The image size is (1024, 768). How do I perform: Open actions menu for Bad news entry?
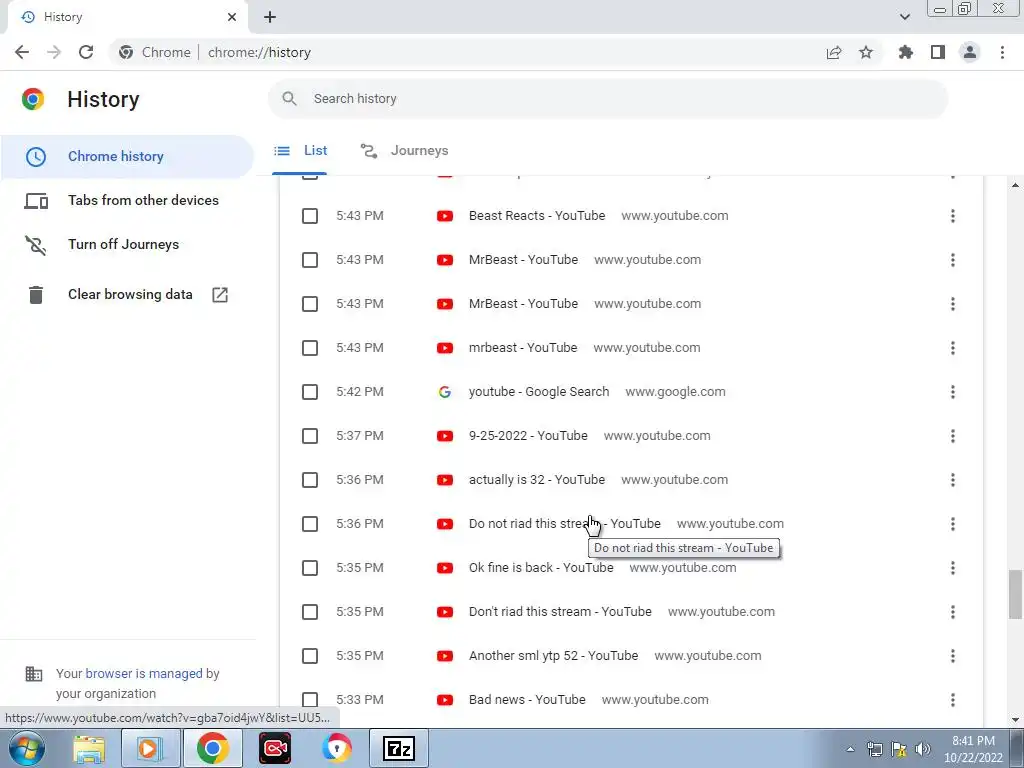tap(953, 700)
